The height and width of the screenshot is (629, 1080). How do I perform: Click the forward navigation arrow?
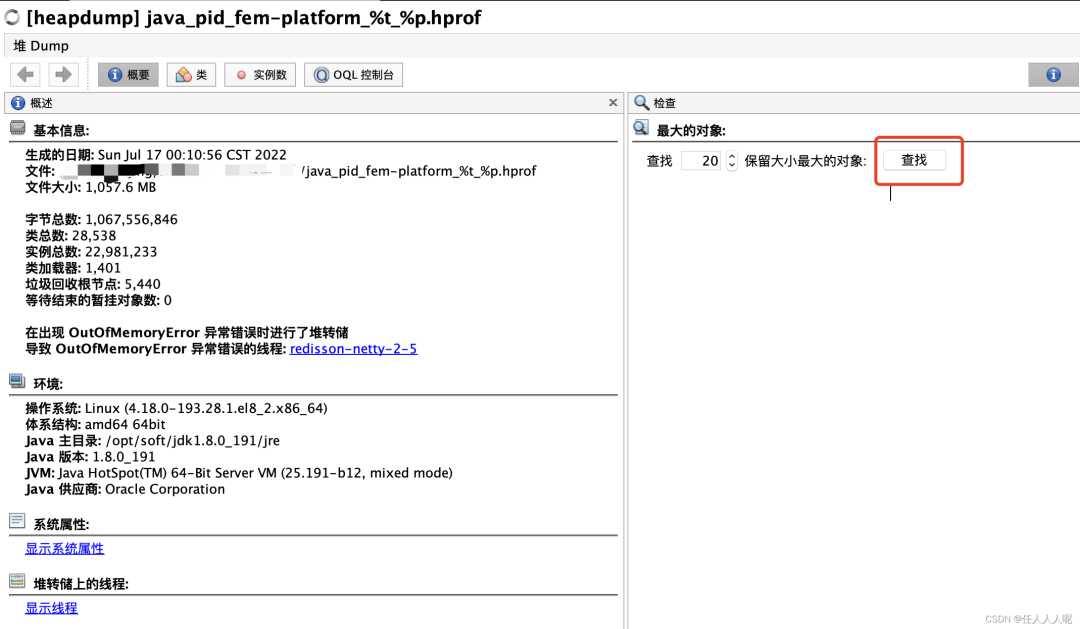(63, 74)
